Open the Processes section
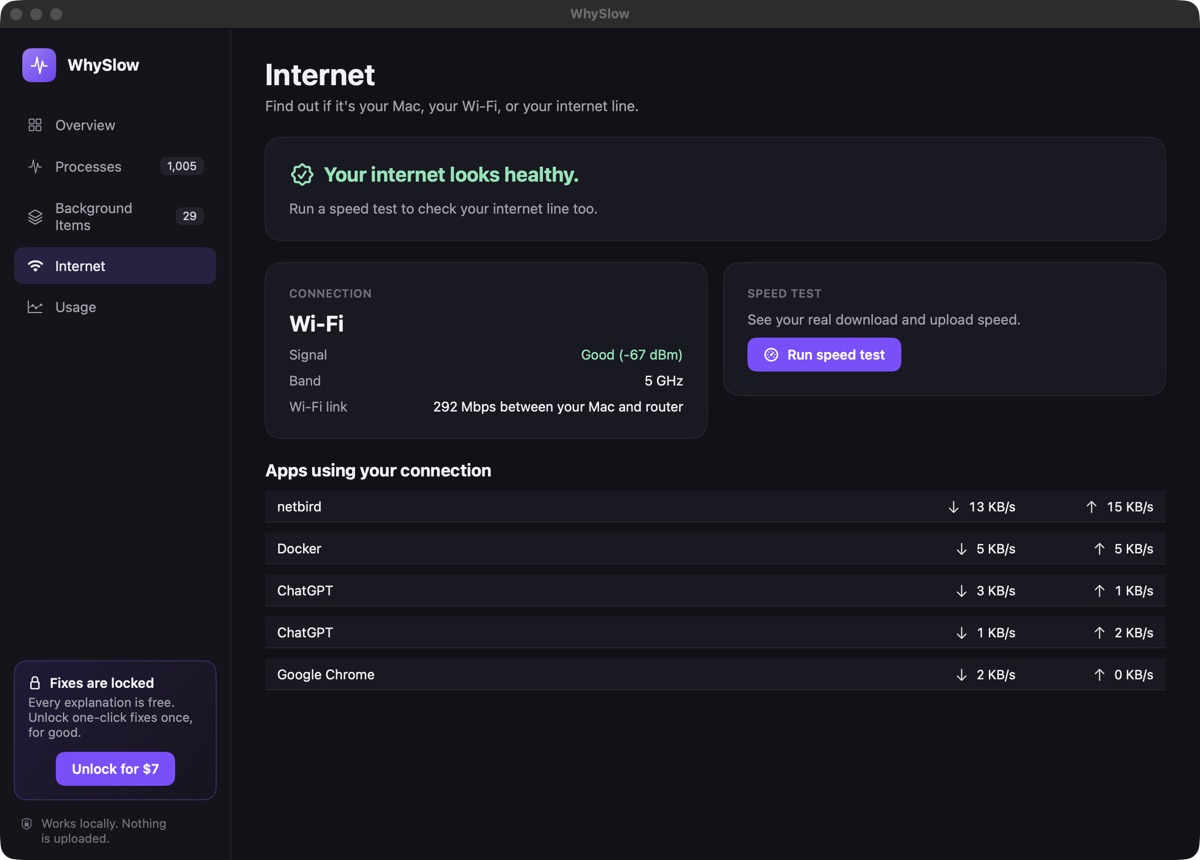This screenshot has height=860, width=1200. click(x=115, y=166)
